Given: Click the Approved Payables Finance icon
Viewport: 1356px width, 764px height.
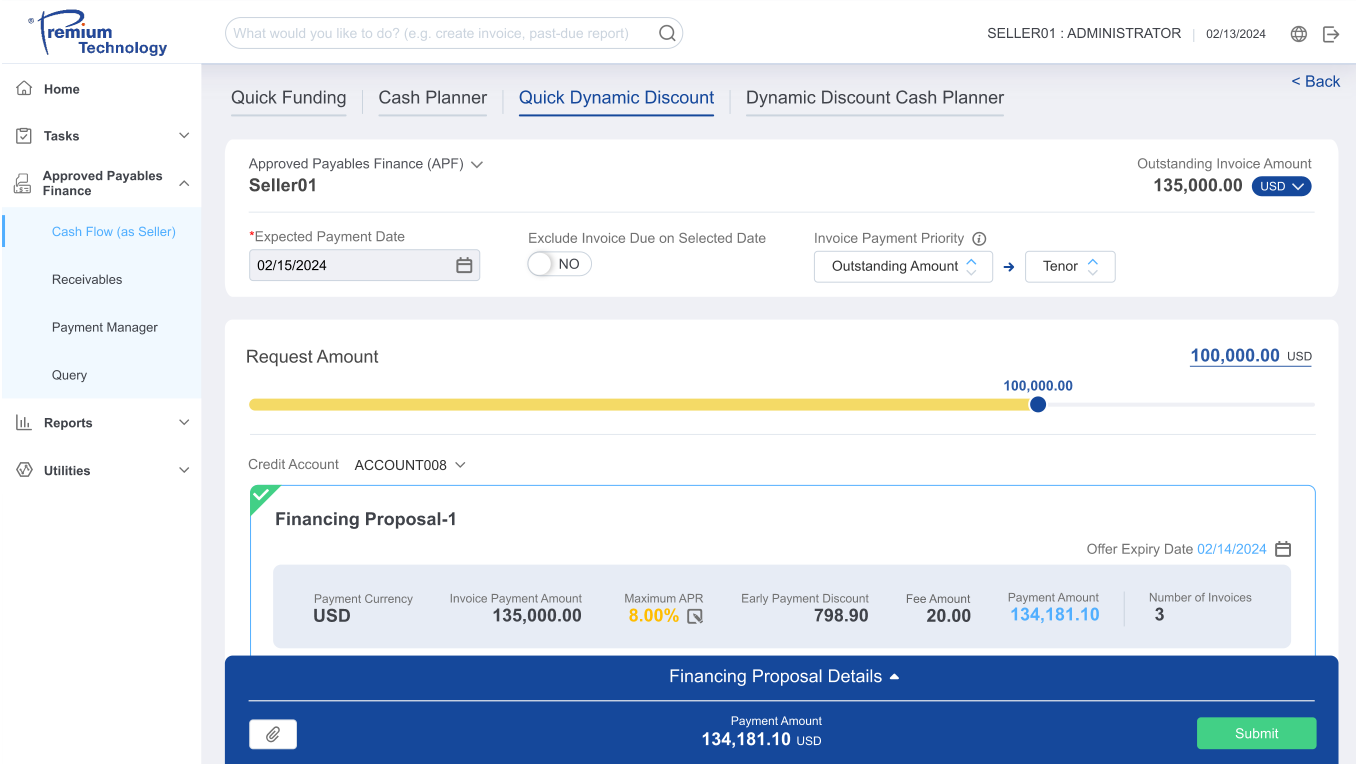Looking at the screenshot, I should (23, 183).
